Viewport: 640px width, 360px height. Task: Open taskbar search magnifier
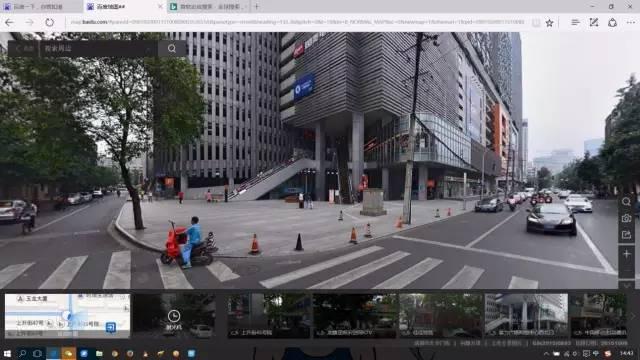(22, 353)
